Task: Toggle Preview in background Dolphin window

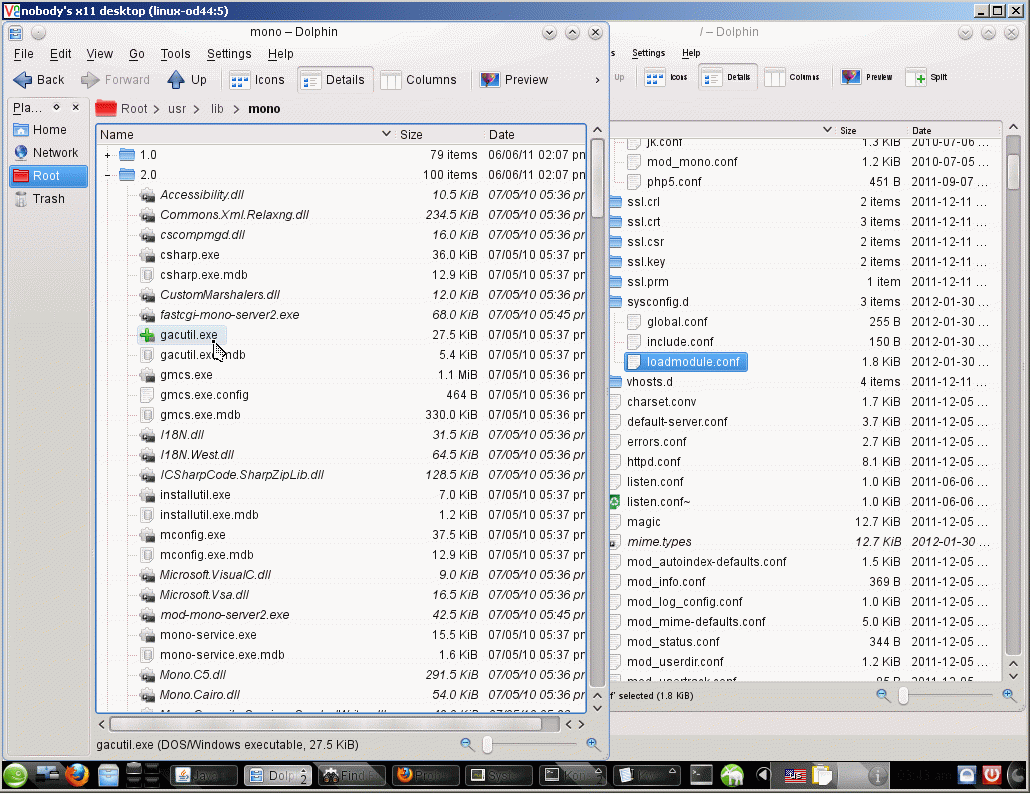Action: click(x=867, y=77)
